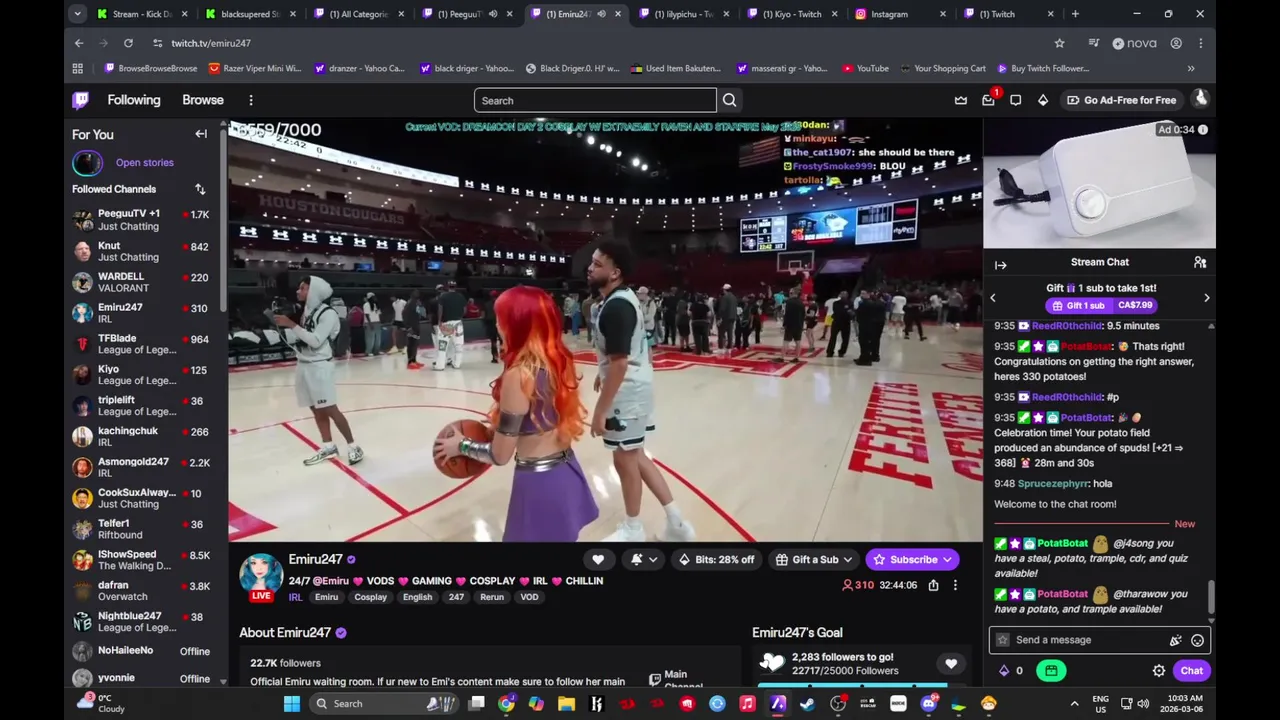Viewport: 1280px width, 720px height.
Task: Click the Cosplay stream tag
Action: [x=370, y=597]
